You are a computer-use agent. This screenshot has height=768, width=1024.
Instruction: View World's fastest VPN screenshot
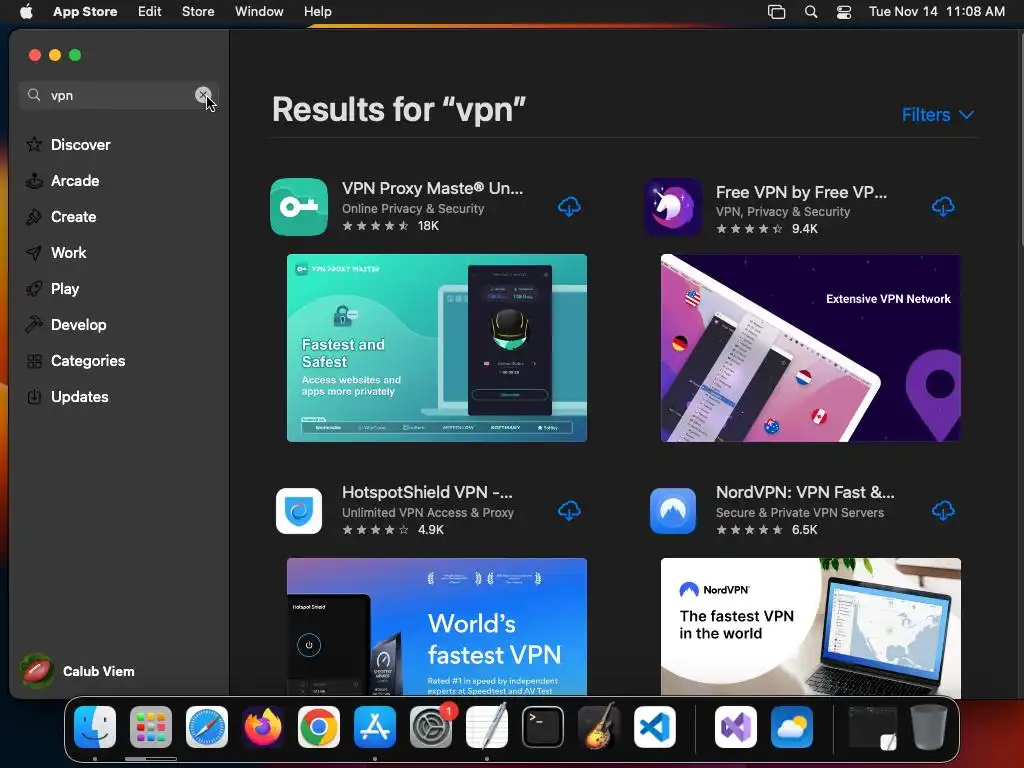coord(437,626)
